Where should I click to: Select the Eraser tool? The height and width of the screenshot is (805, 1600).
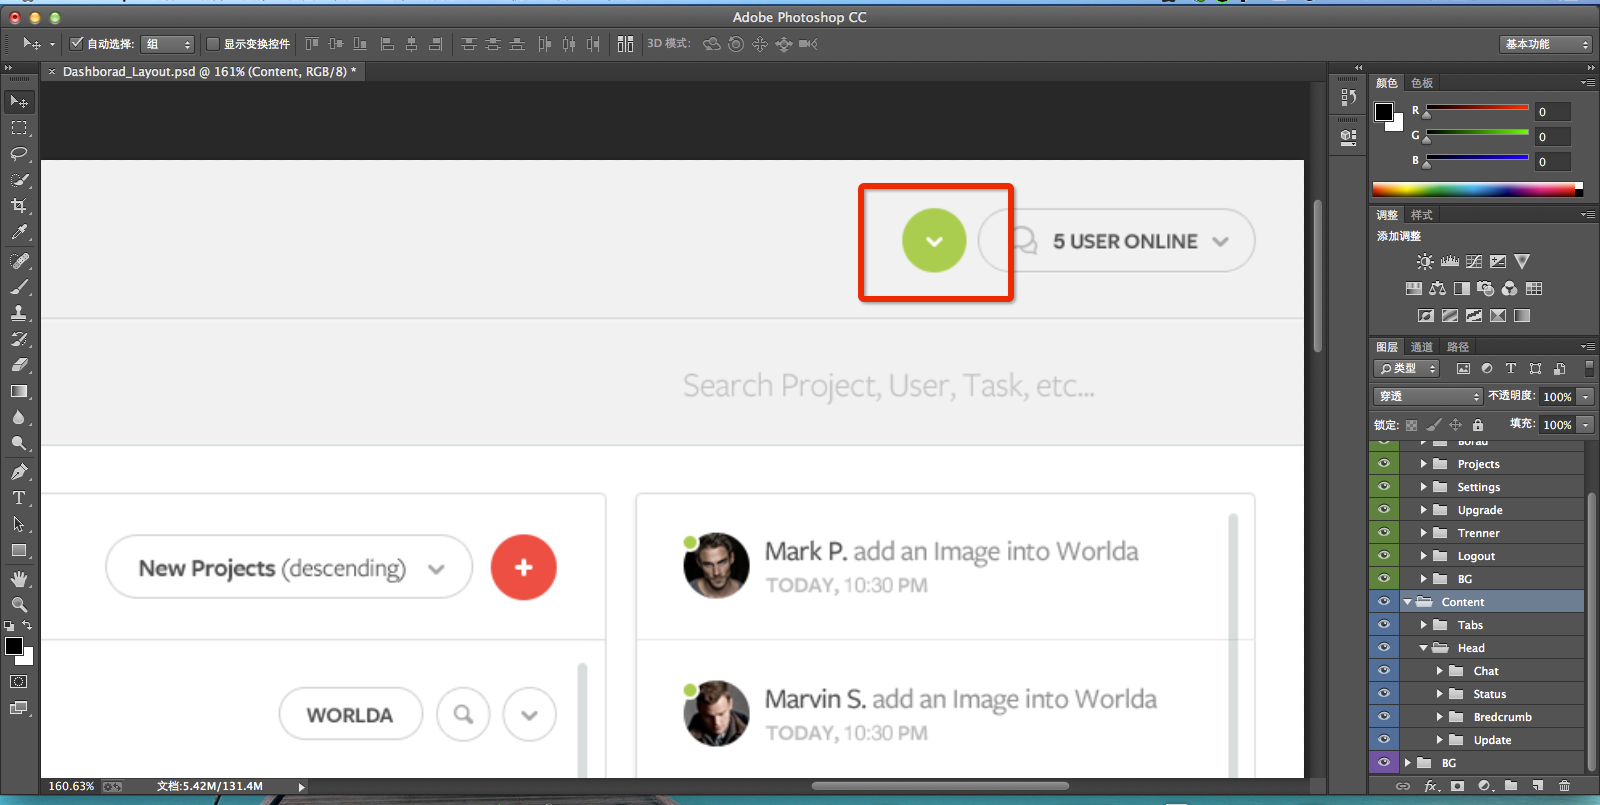(x=19, y=365)
